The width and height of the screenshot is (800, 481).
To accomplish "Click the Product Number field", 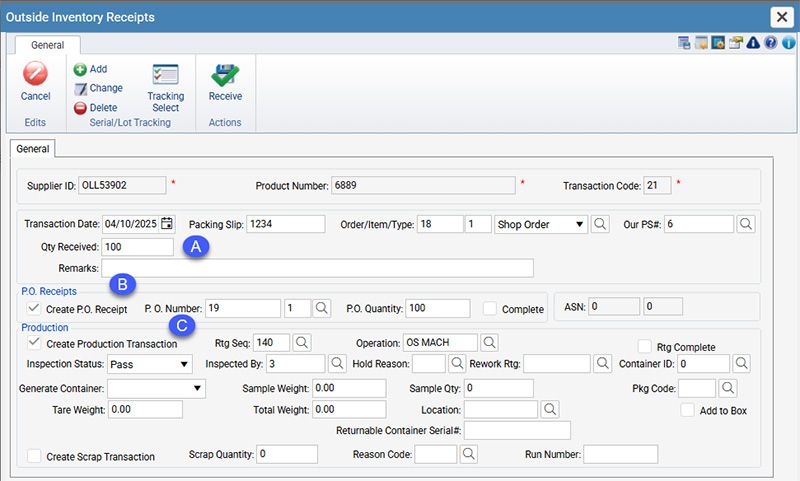I will pos(423,185).
